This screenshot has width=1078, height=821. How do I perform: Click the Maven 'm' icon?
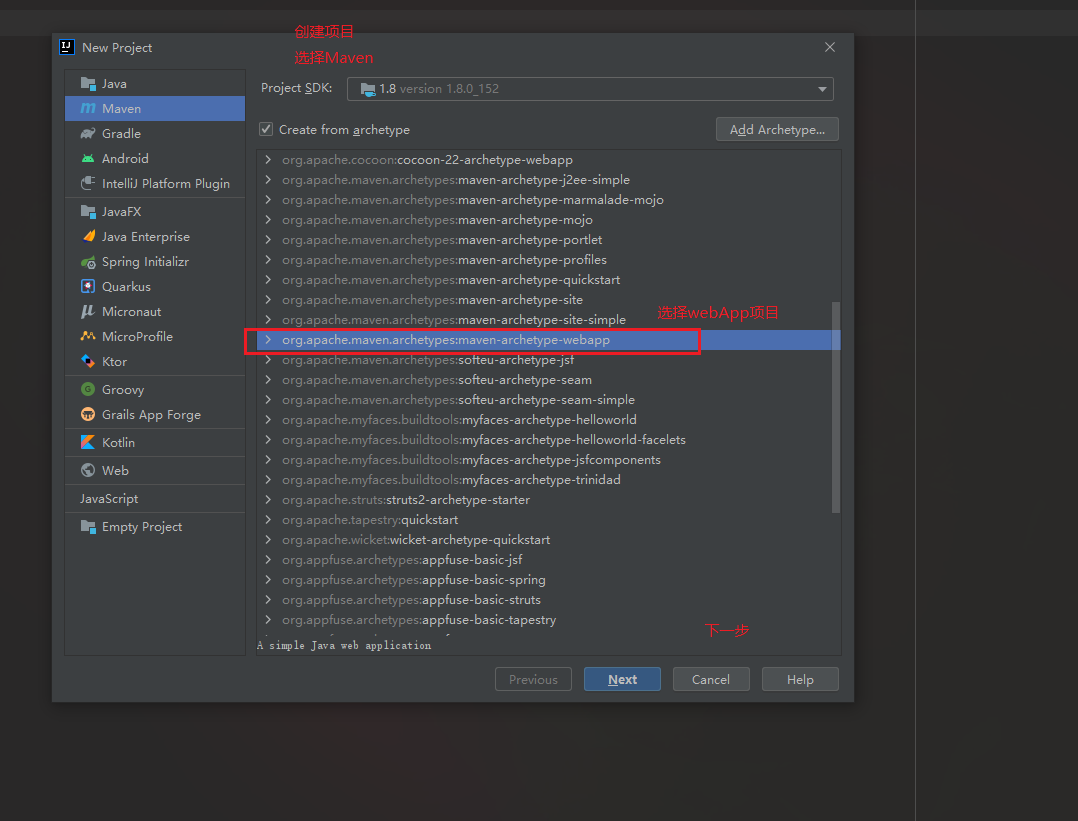[88, 108]
